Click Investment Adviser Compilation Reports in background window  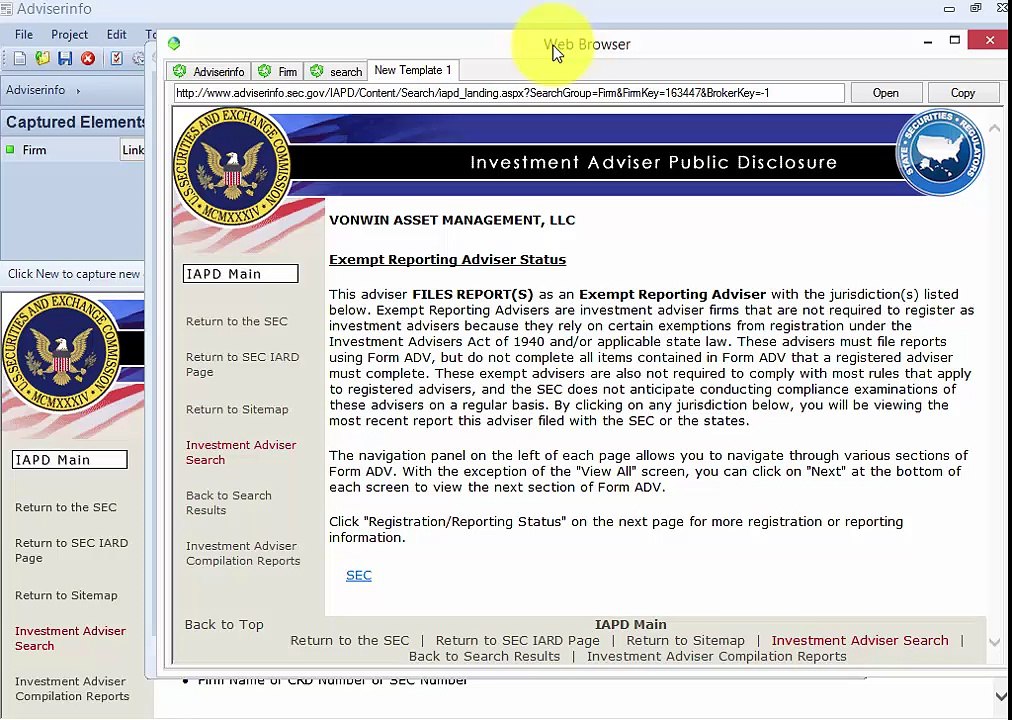(72, 689)
